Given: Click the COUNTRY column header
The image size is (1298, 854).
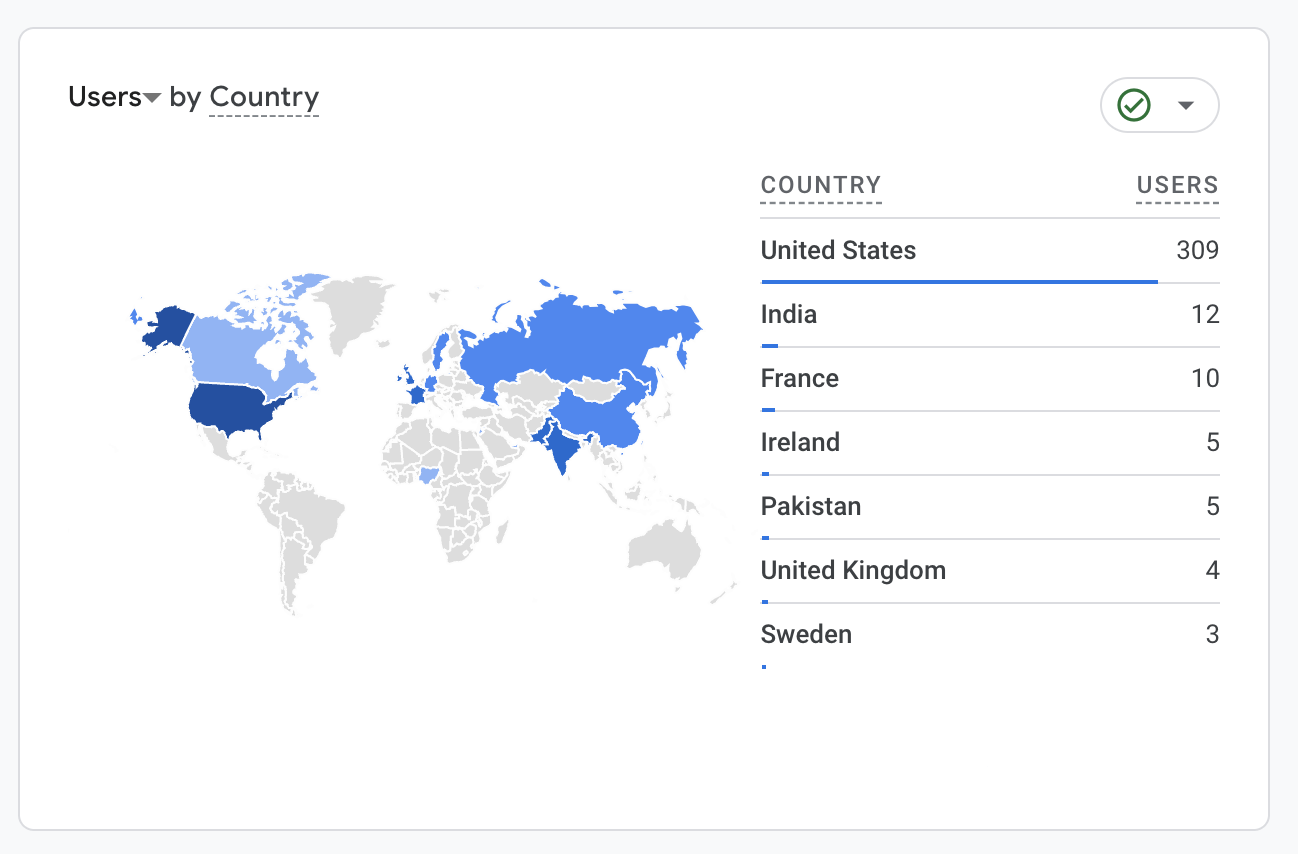Looking at the screenshot, I should pos(821,185).
